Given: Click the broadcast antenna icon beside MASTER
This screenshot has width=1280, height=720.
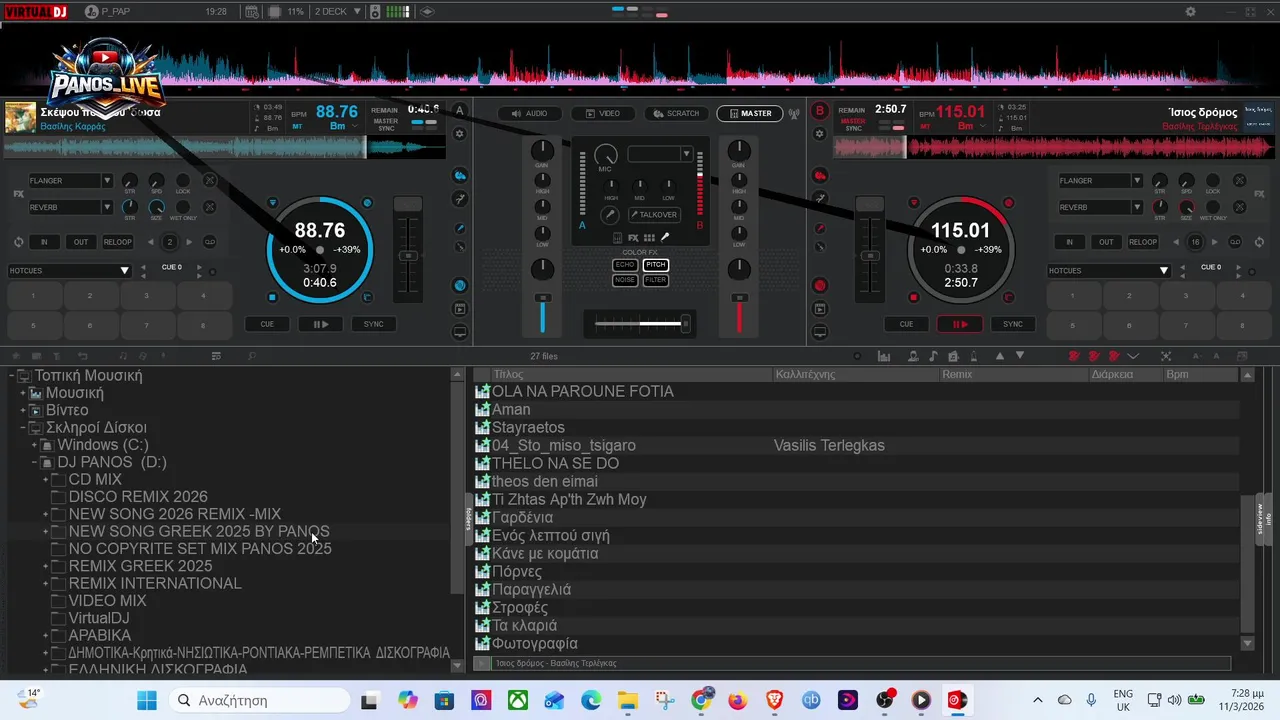Looking at the screenshot, I should pyautogui.click(x=794, y=113).
